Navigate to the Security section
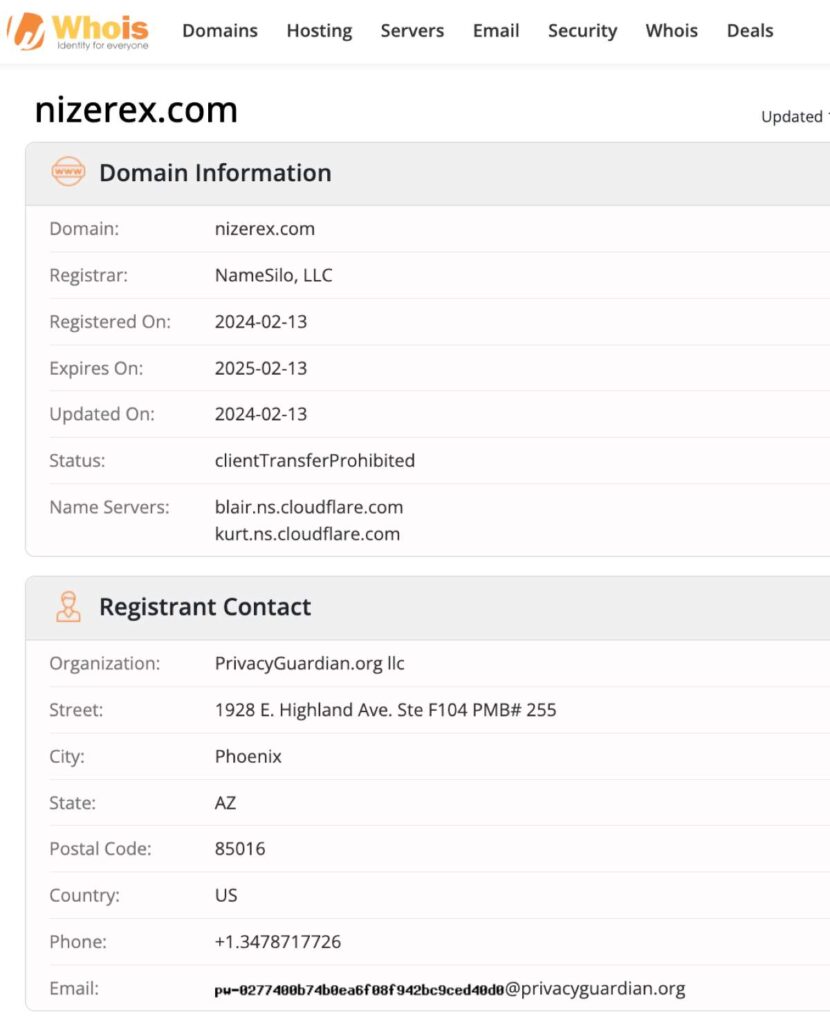 tap(582, 31)
